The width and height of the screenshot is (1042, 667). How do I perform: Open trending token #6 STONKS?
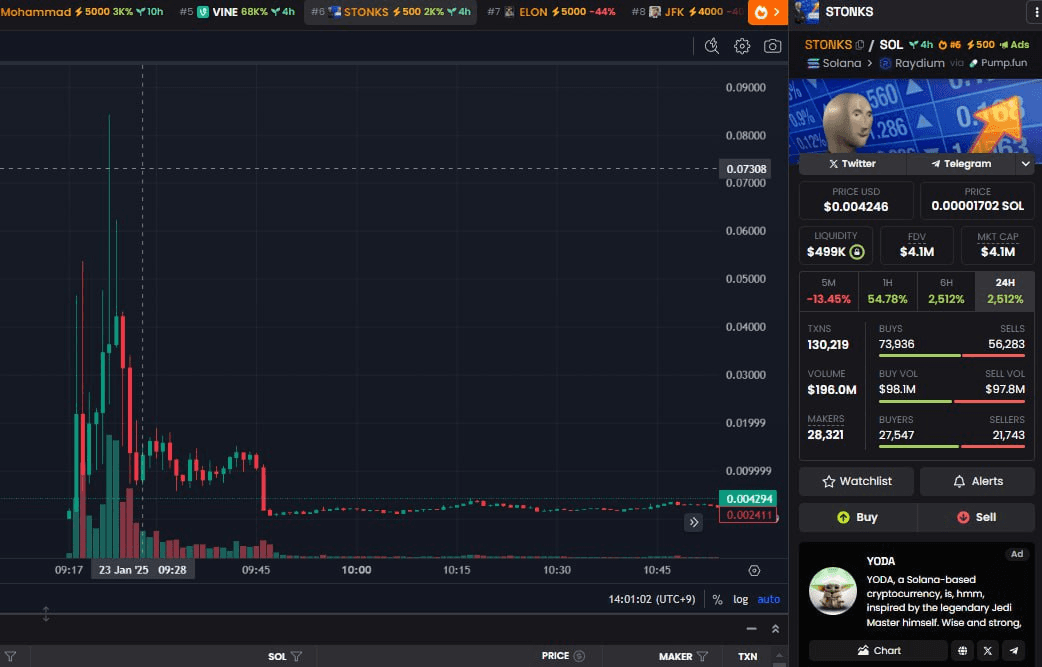[x=391, y=12]
